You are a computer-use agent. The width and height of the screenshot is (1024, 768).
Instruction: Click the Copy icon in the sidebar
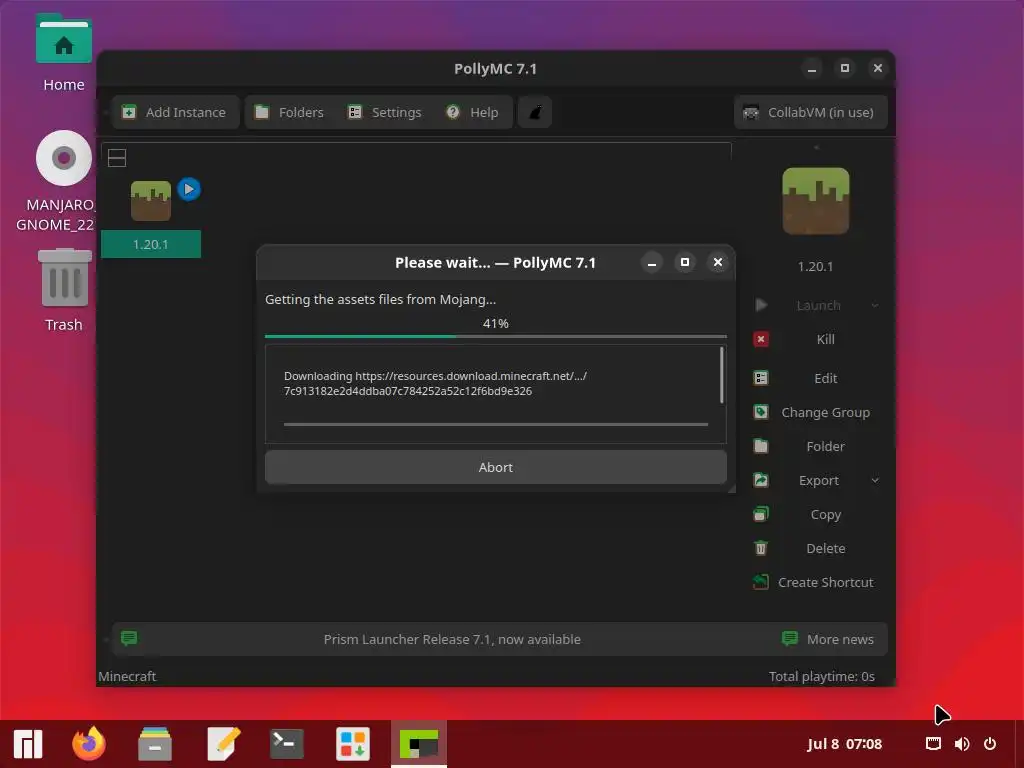(x=761, y=514)
